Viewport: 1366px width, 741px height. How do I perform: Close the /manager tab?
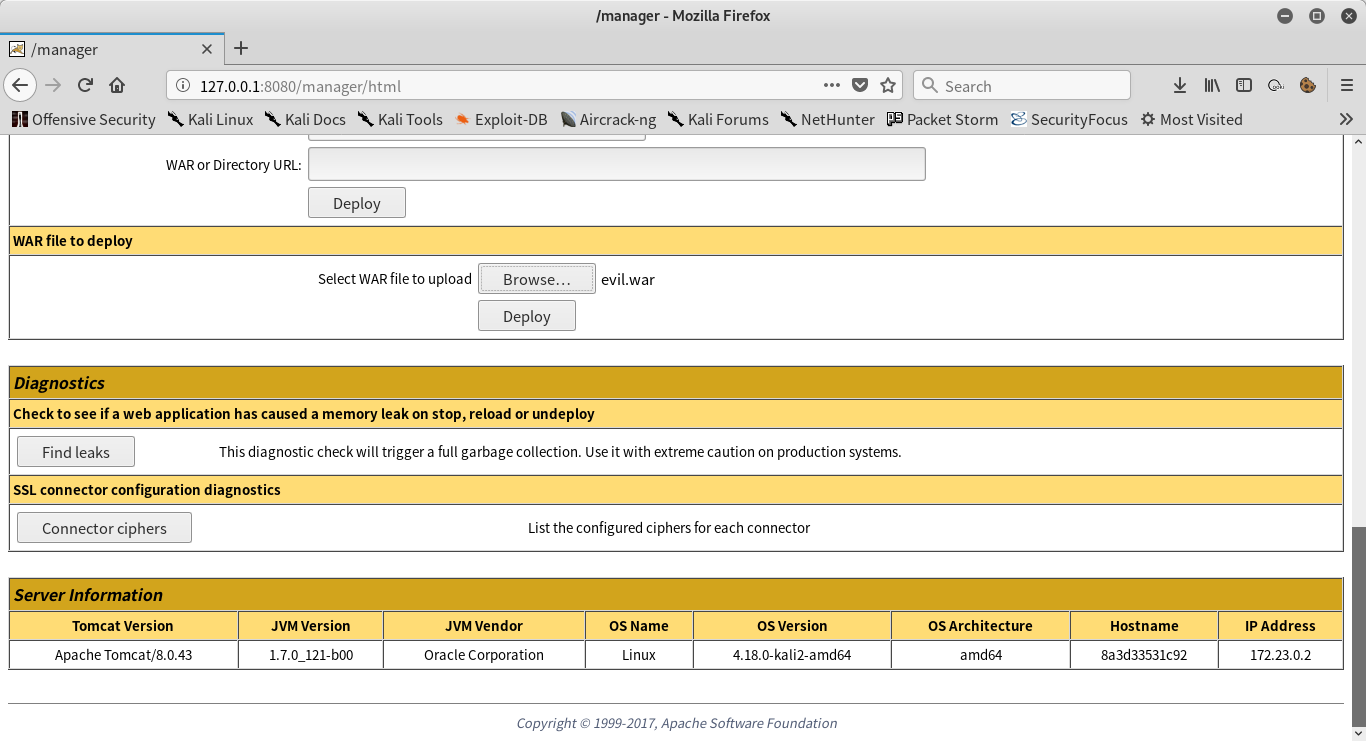(207, 49)
